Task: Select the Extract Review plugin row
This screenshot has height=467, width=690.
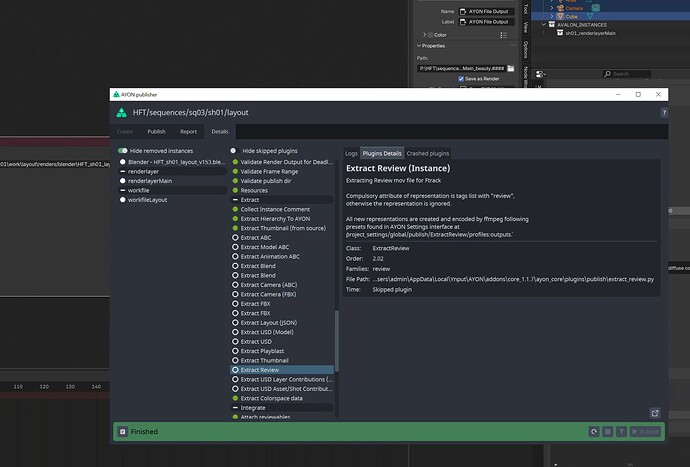Action: tap(282, 370)
